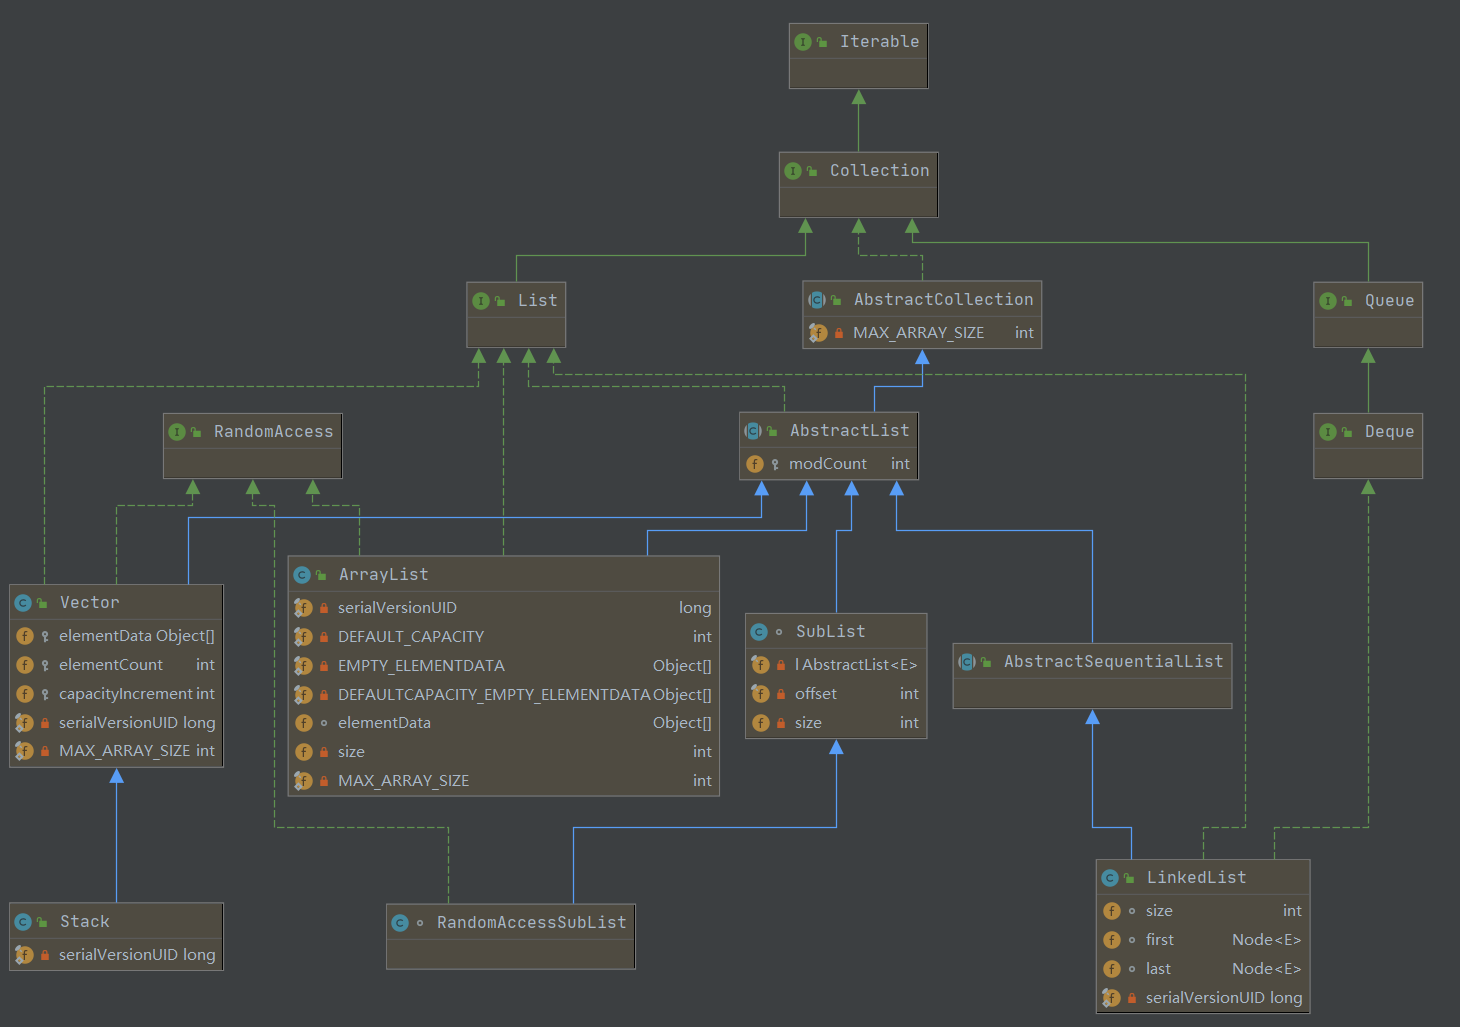Select MAX_ARRAY_SIZE field in AbstractCollection
The height and width of the screenshot is (1027, 1460).
point(918,333)
